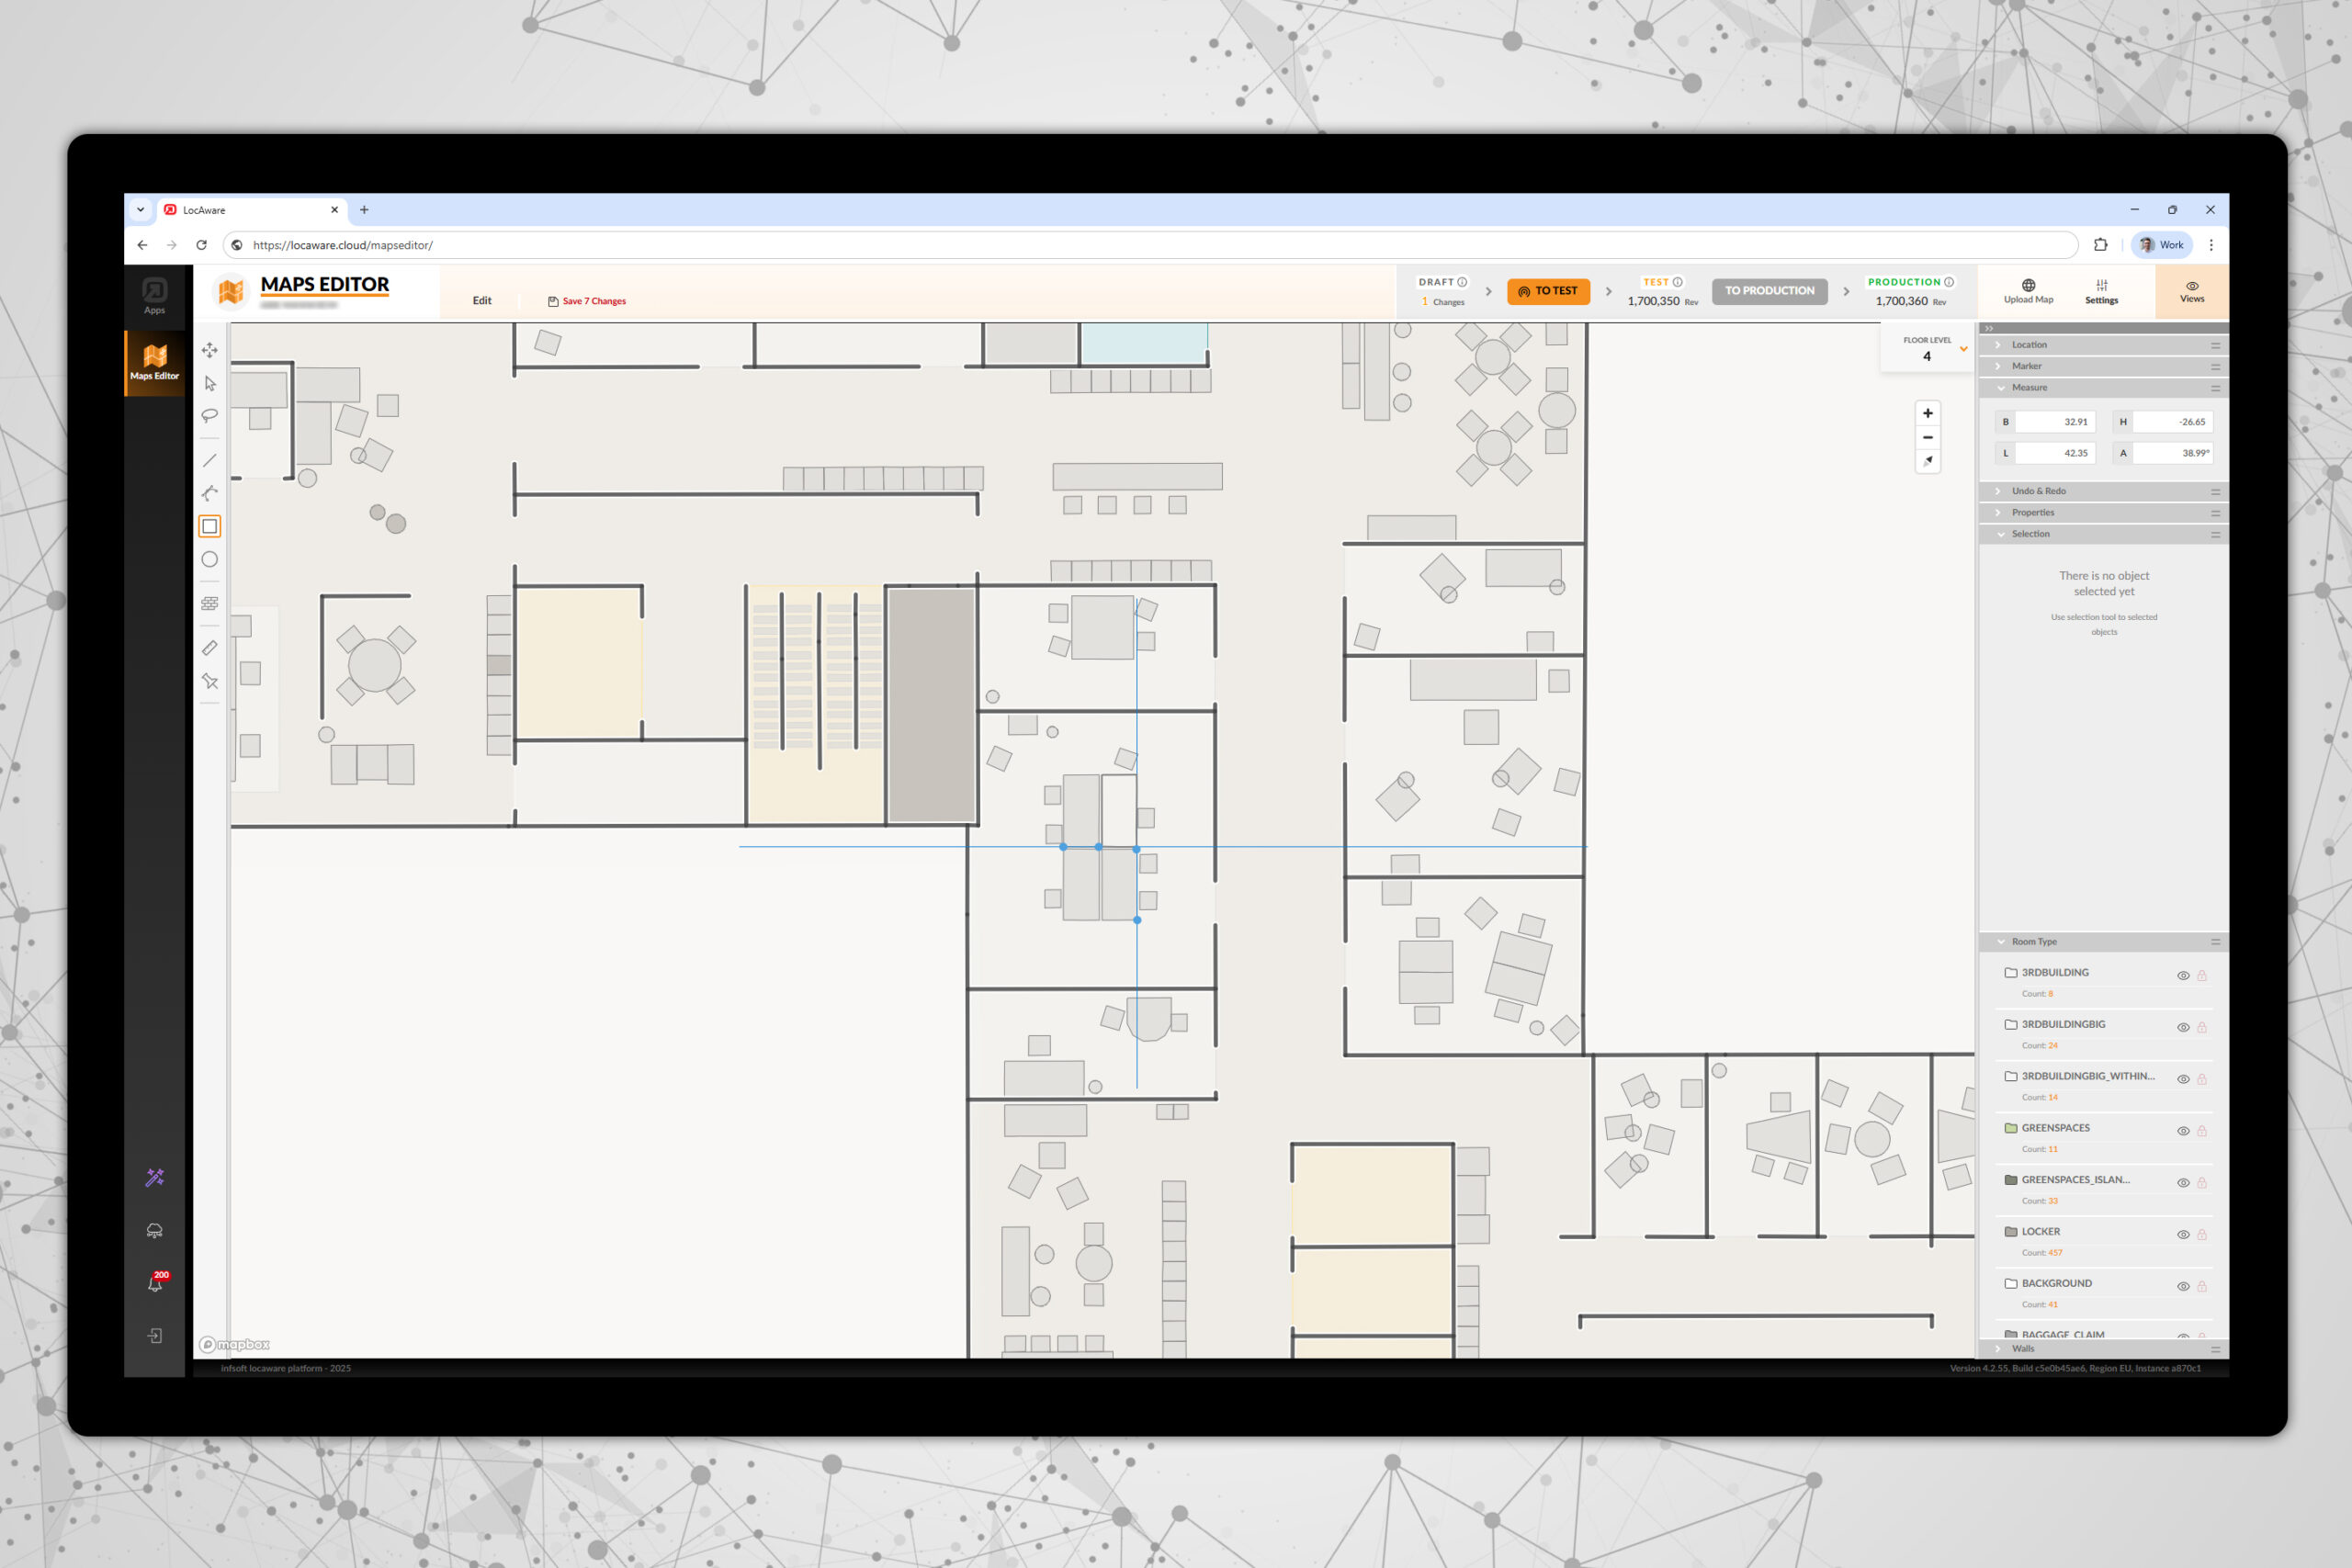The image size is (2352, 1568).
Task: Click the TO TEST button
Action: coord(1548,291)
